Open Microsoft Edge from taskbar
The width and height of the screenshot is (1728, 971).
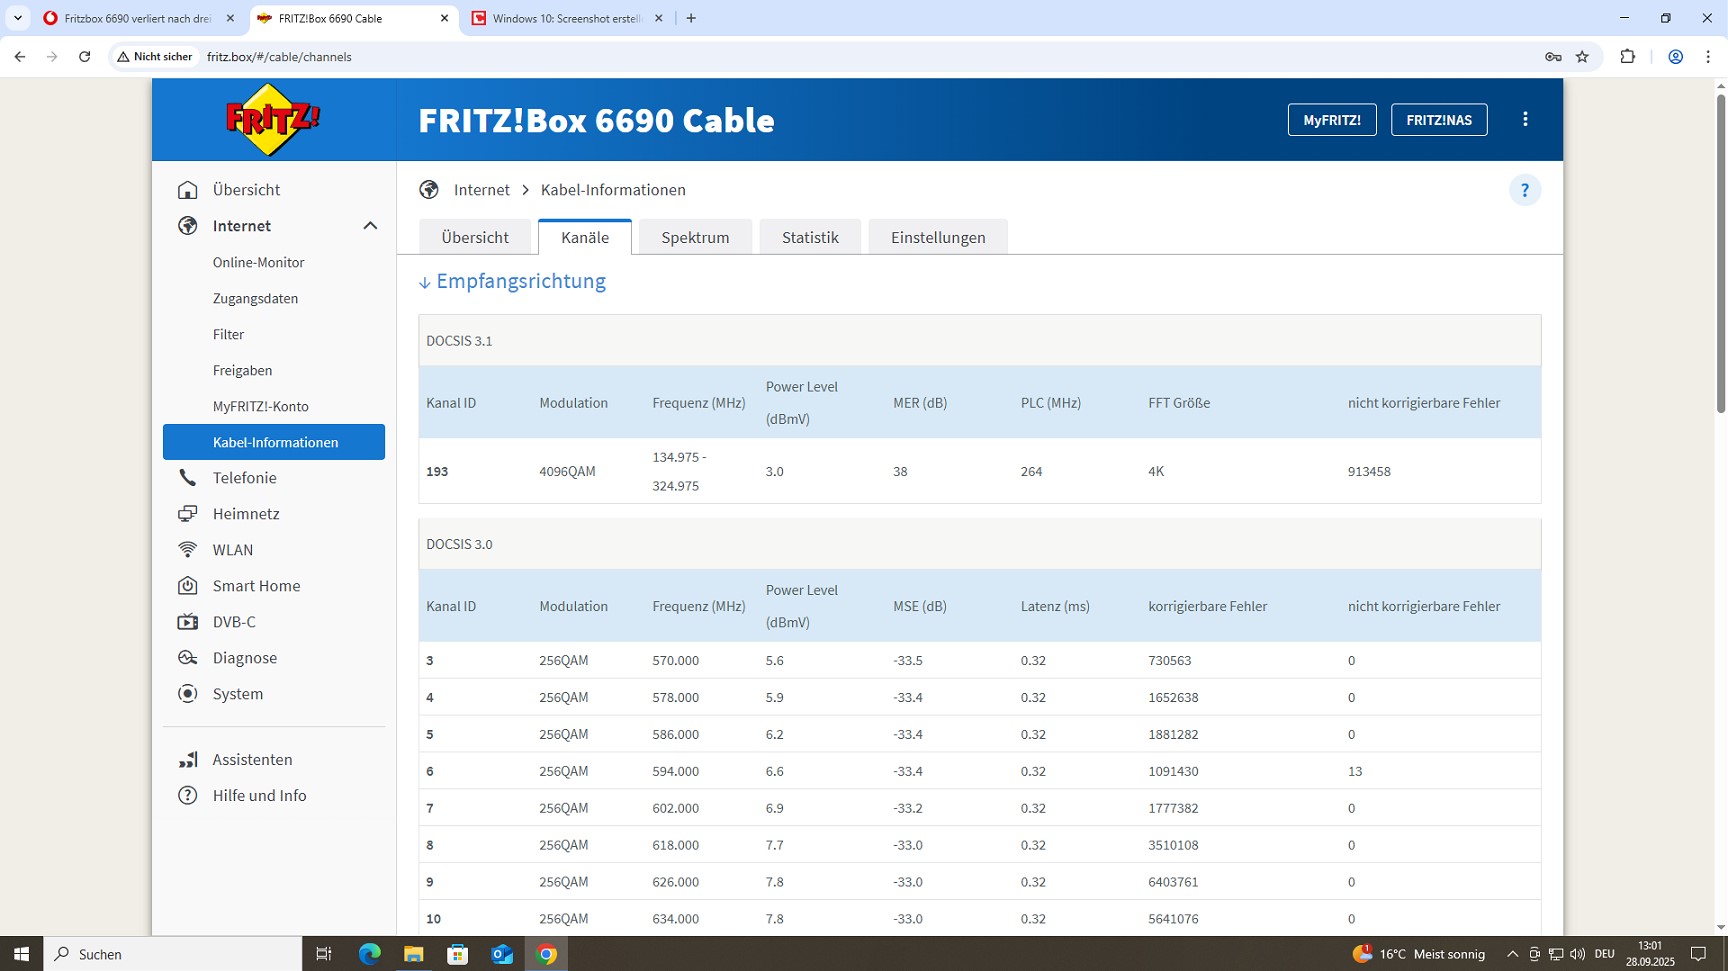(370, 954)
